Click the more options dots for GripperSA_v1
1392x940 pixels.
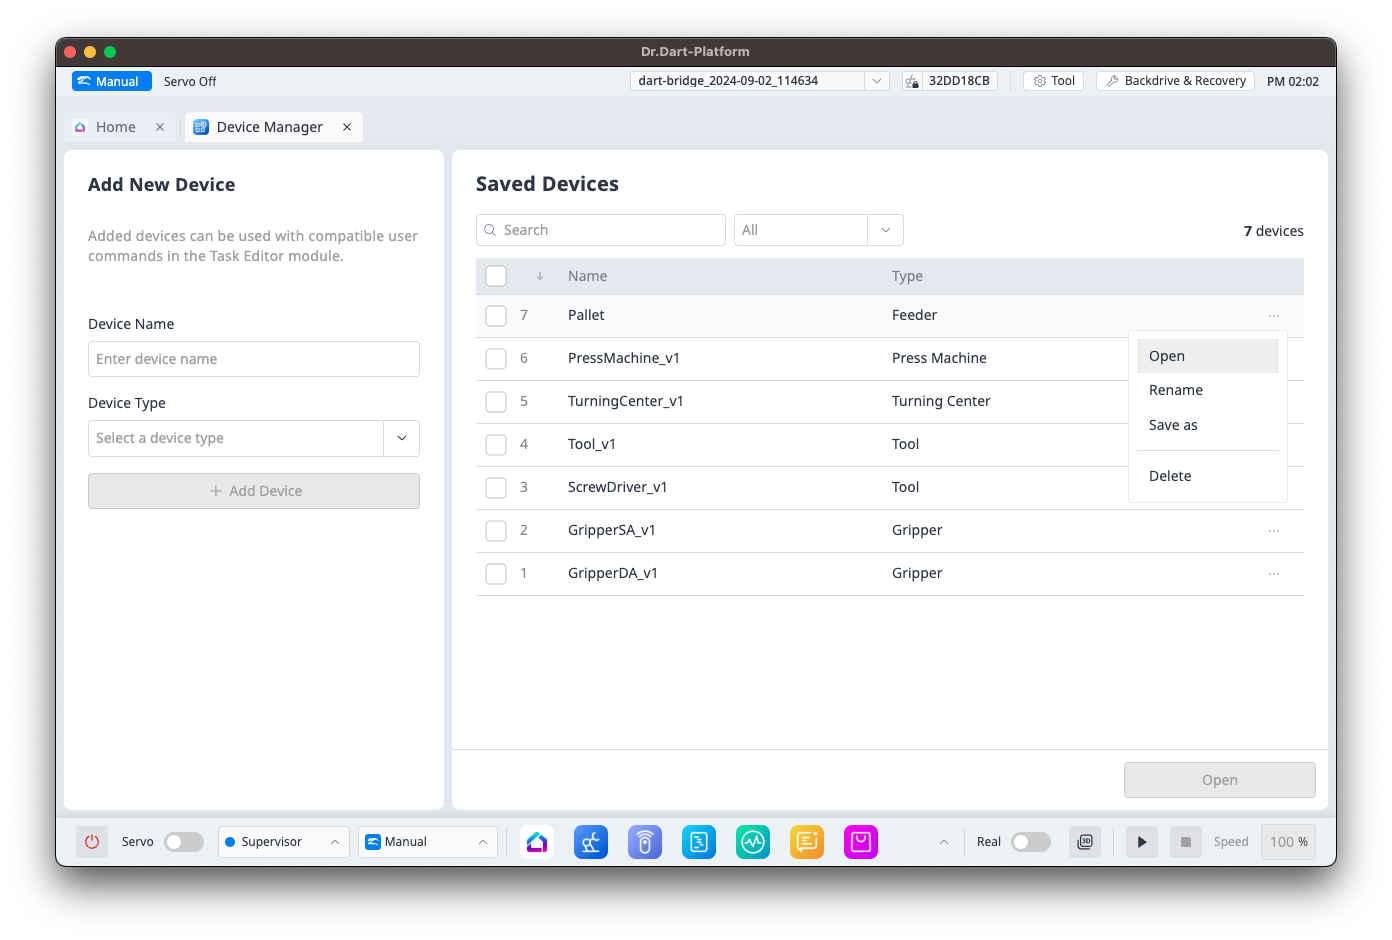pyautogui.click(x=1273, y=531)
